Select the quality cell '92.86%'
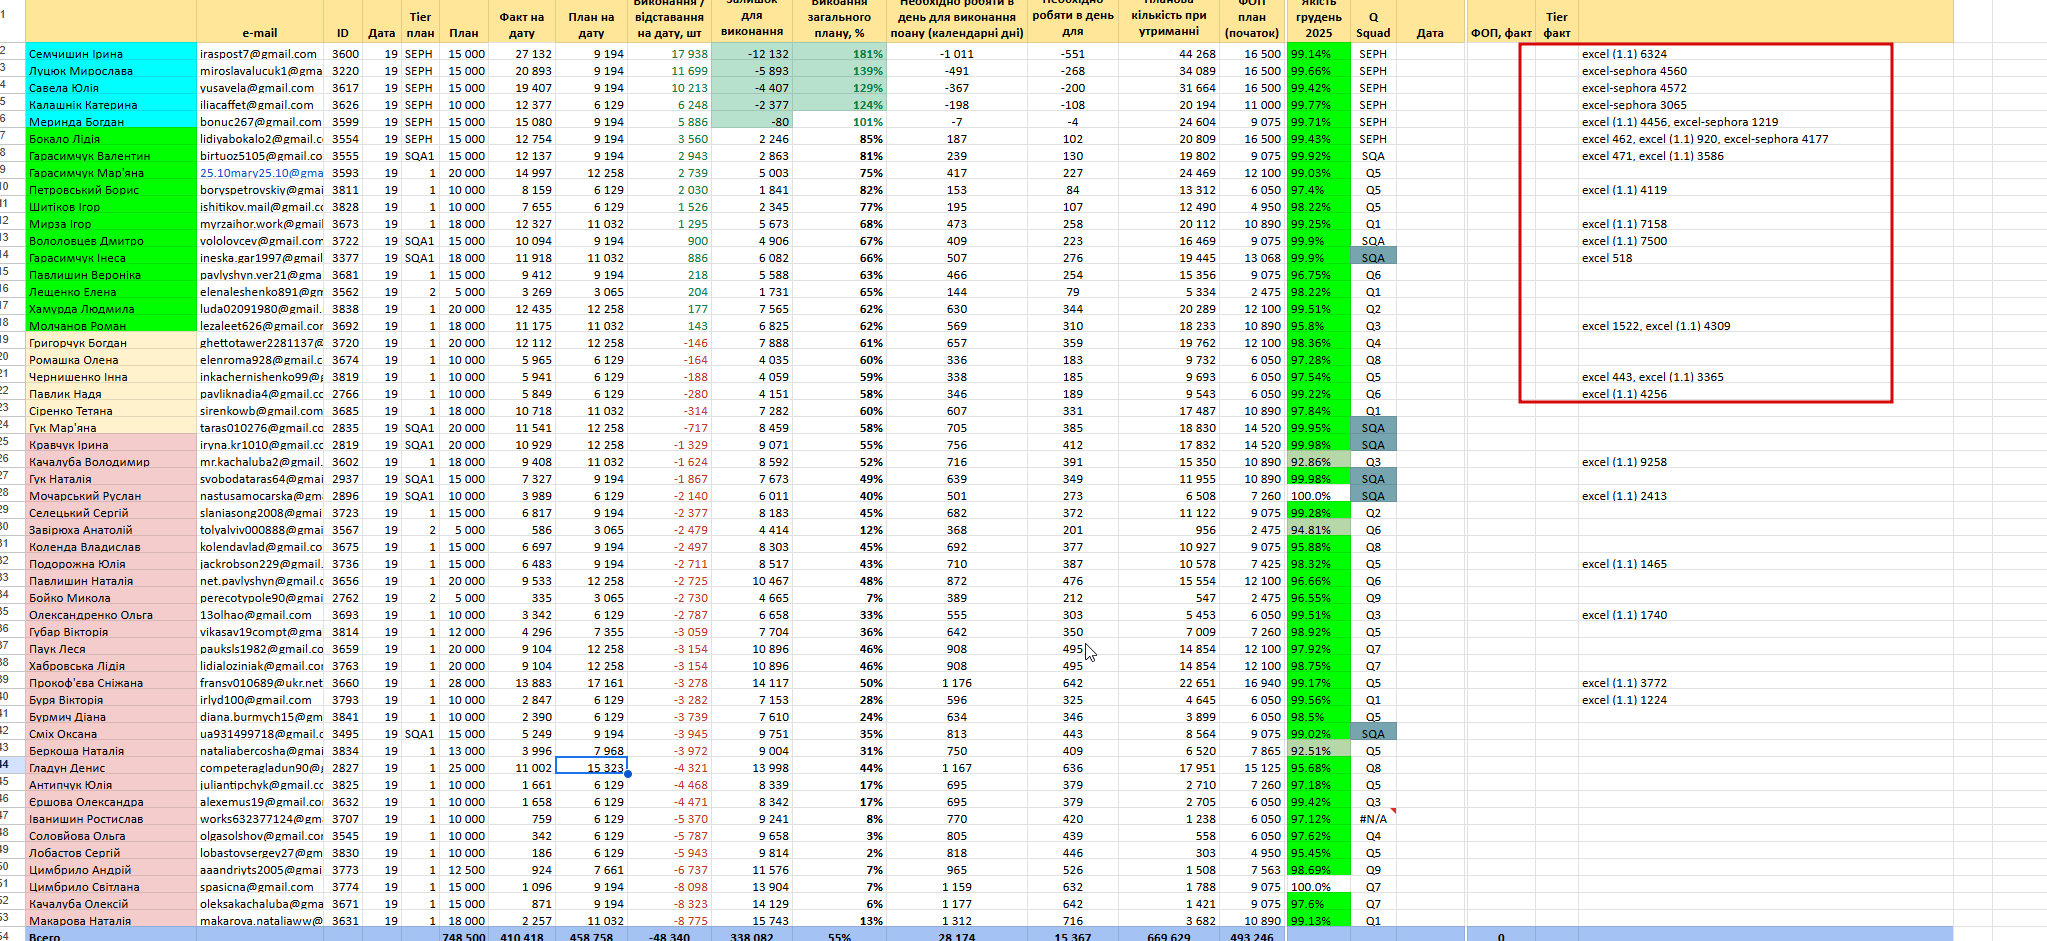The width and height of the screenshot is (2047, 941). 1311,462
